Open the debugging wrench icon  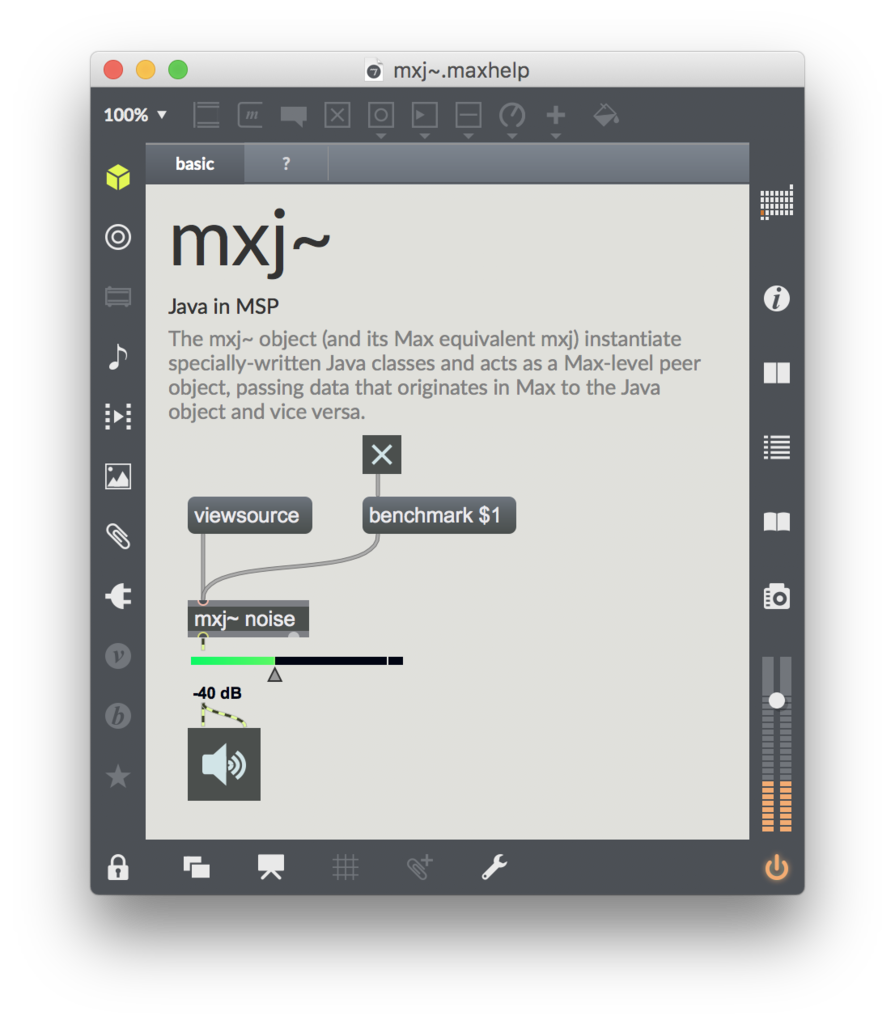click(495, 867)
